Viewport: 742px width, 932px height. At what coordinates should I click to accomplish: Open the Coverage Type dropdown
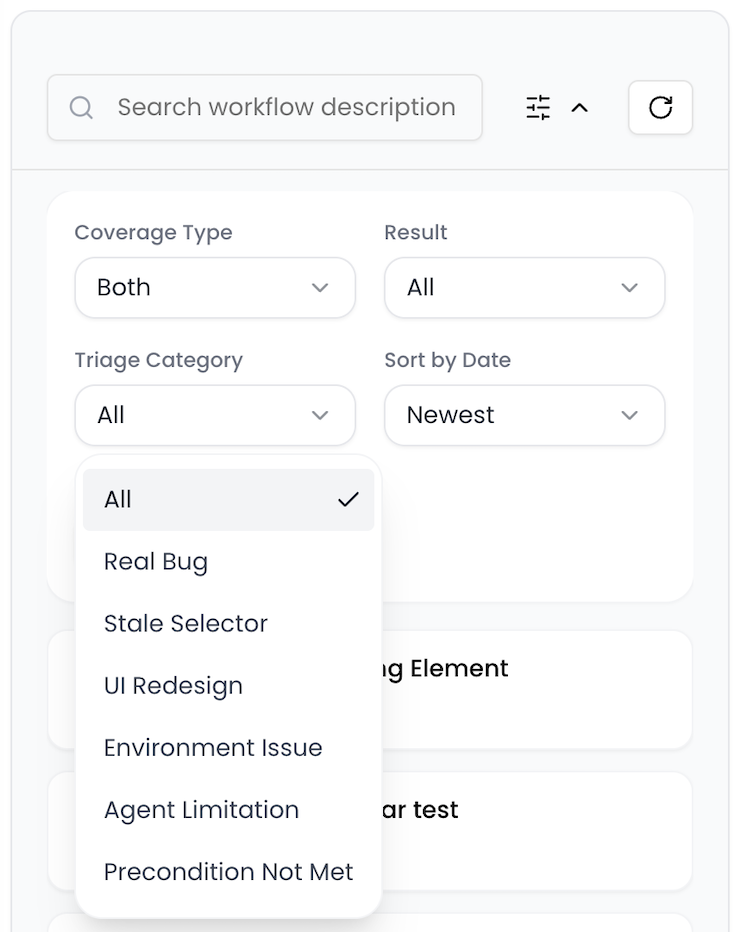[214, 288]
